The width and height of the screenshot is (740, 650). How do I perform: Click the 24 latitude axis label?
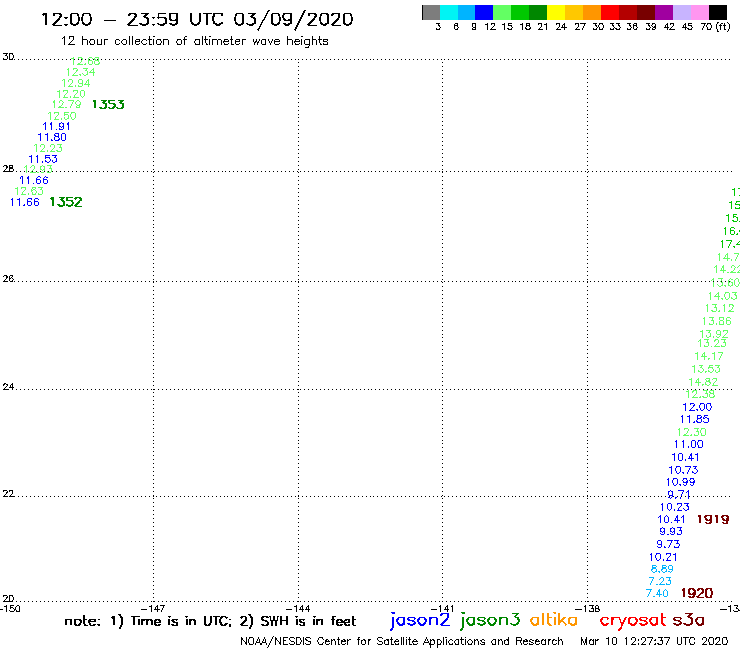click(8, 387)
